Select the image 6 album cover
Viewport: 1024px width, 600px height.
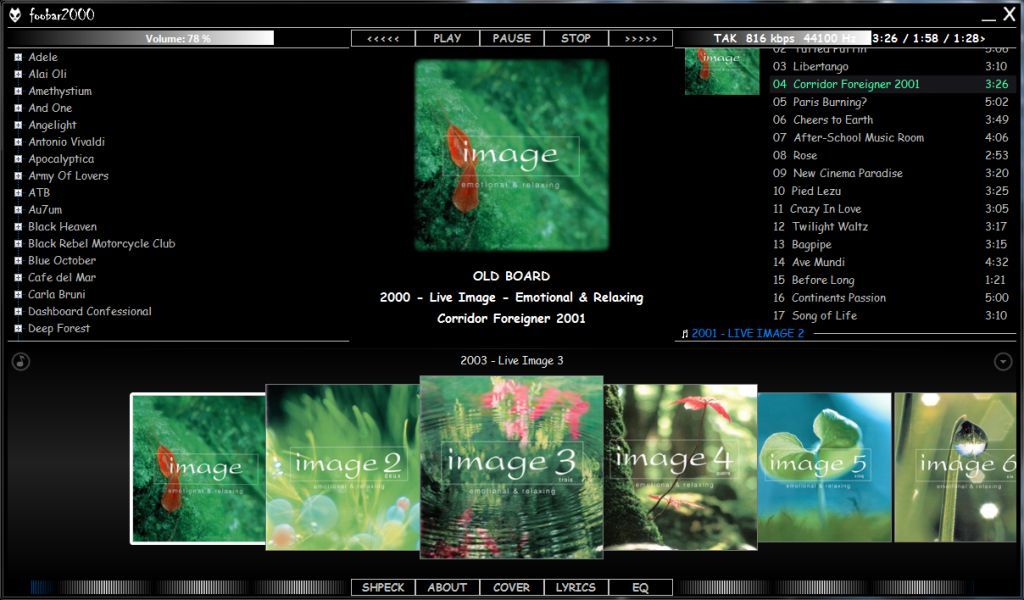(x=955, y=467)
